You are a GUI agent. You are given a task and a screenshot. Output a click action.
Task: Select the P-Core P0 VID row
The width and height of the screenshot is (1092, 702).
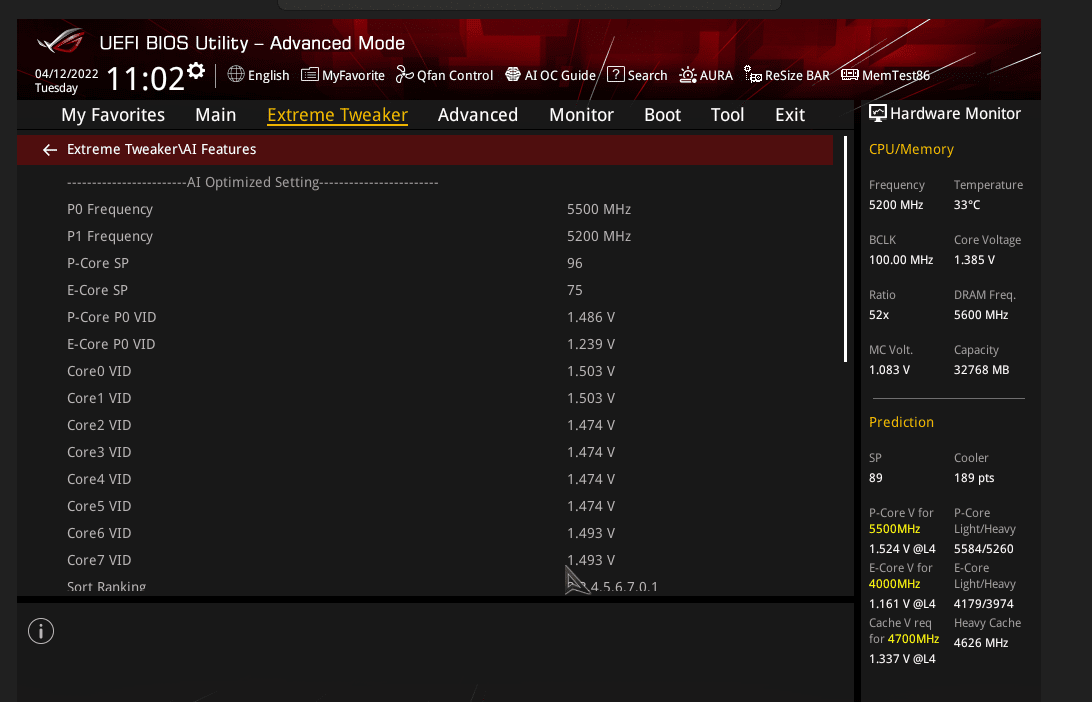[425, 318]
